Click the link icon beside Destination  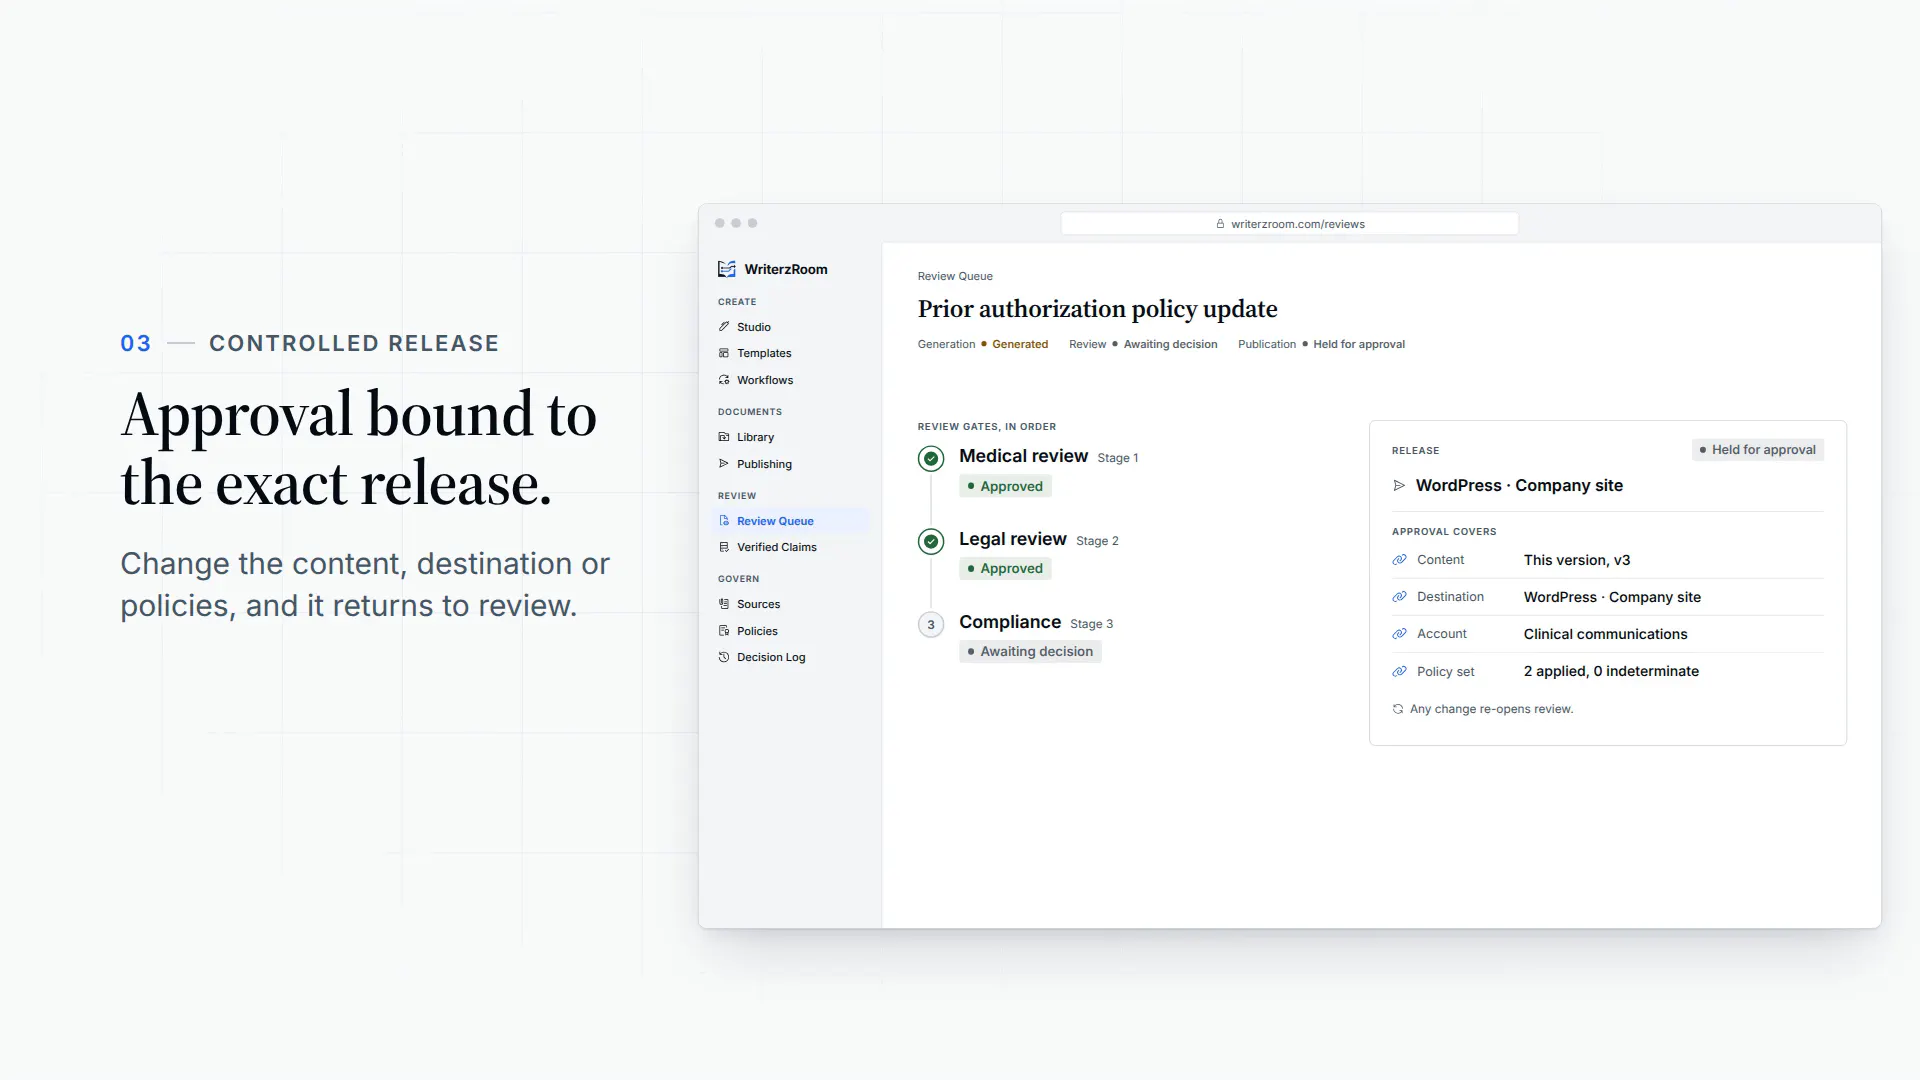1399,597
